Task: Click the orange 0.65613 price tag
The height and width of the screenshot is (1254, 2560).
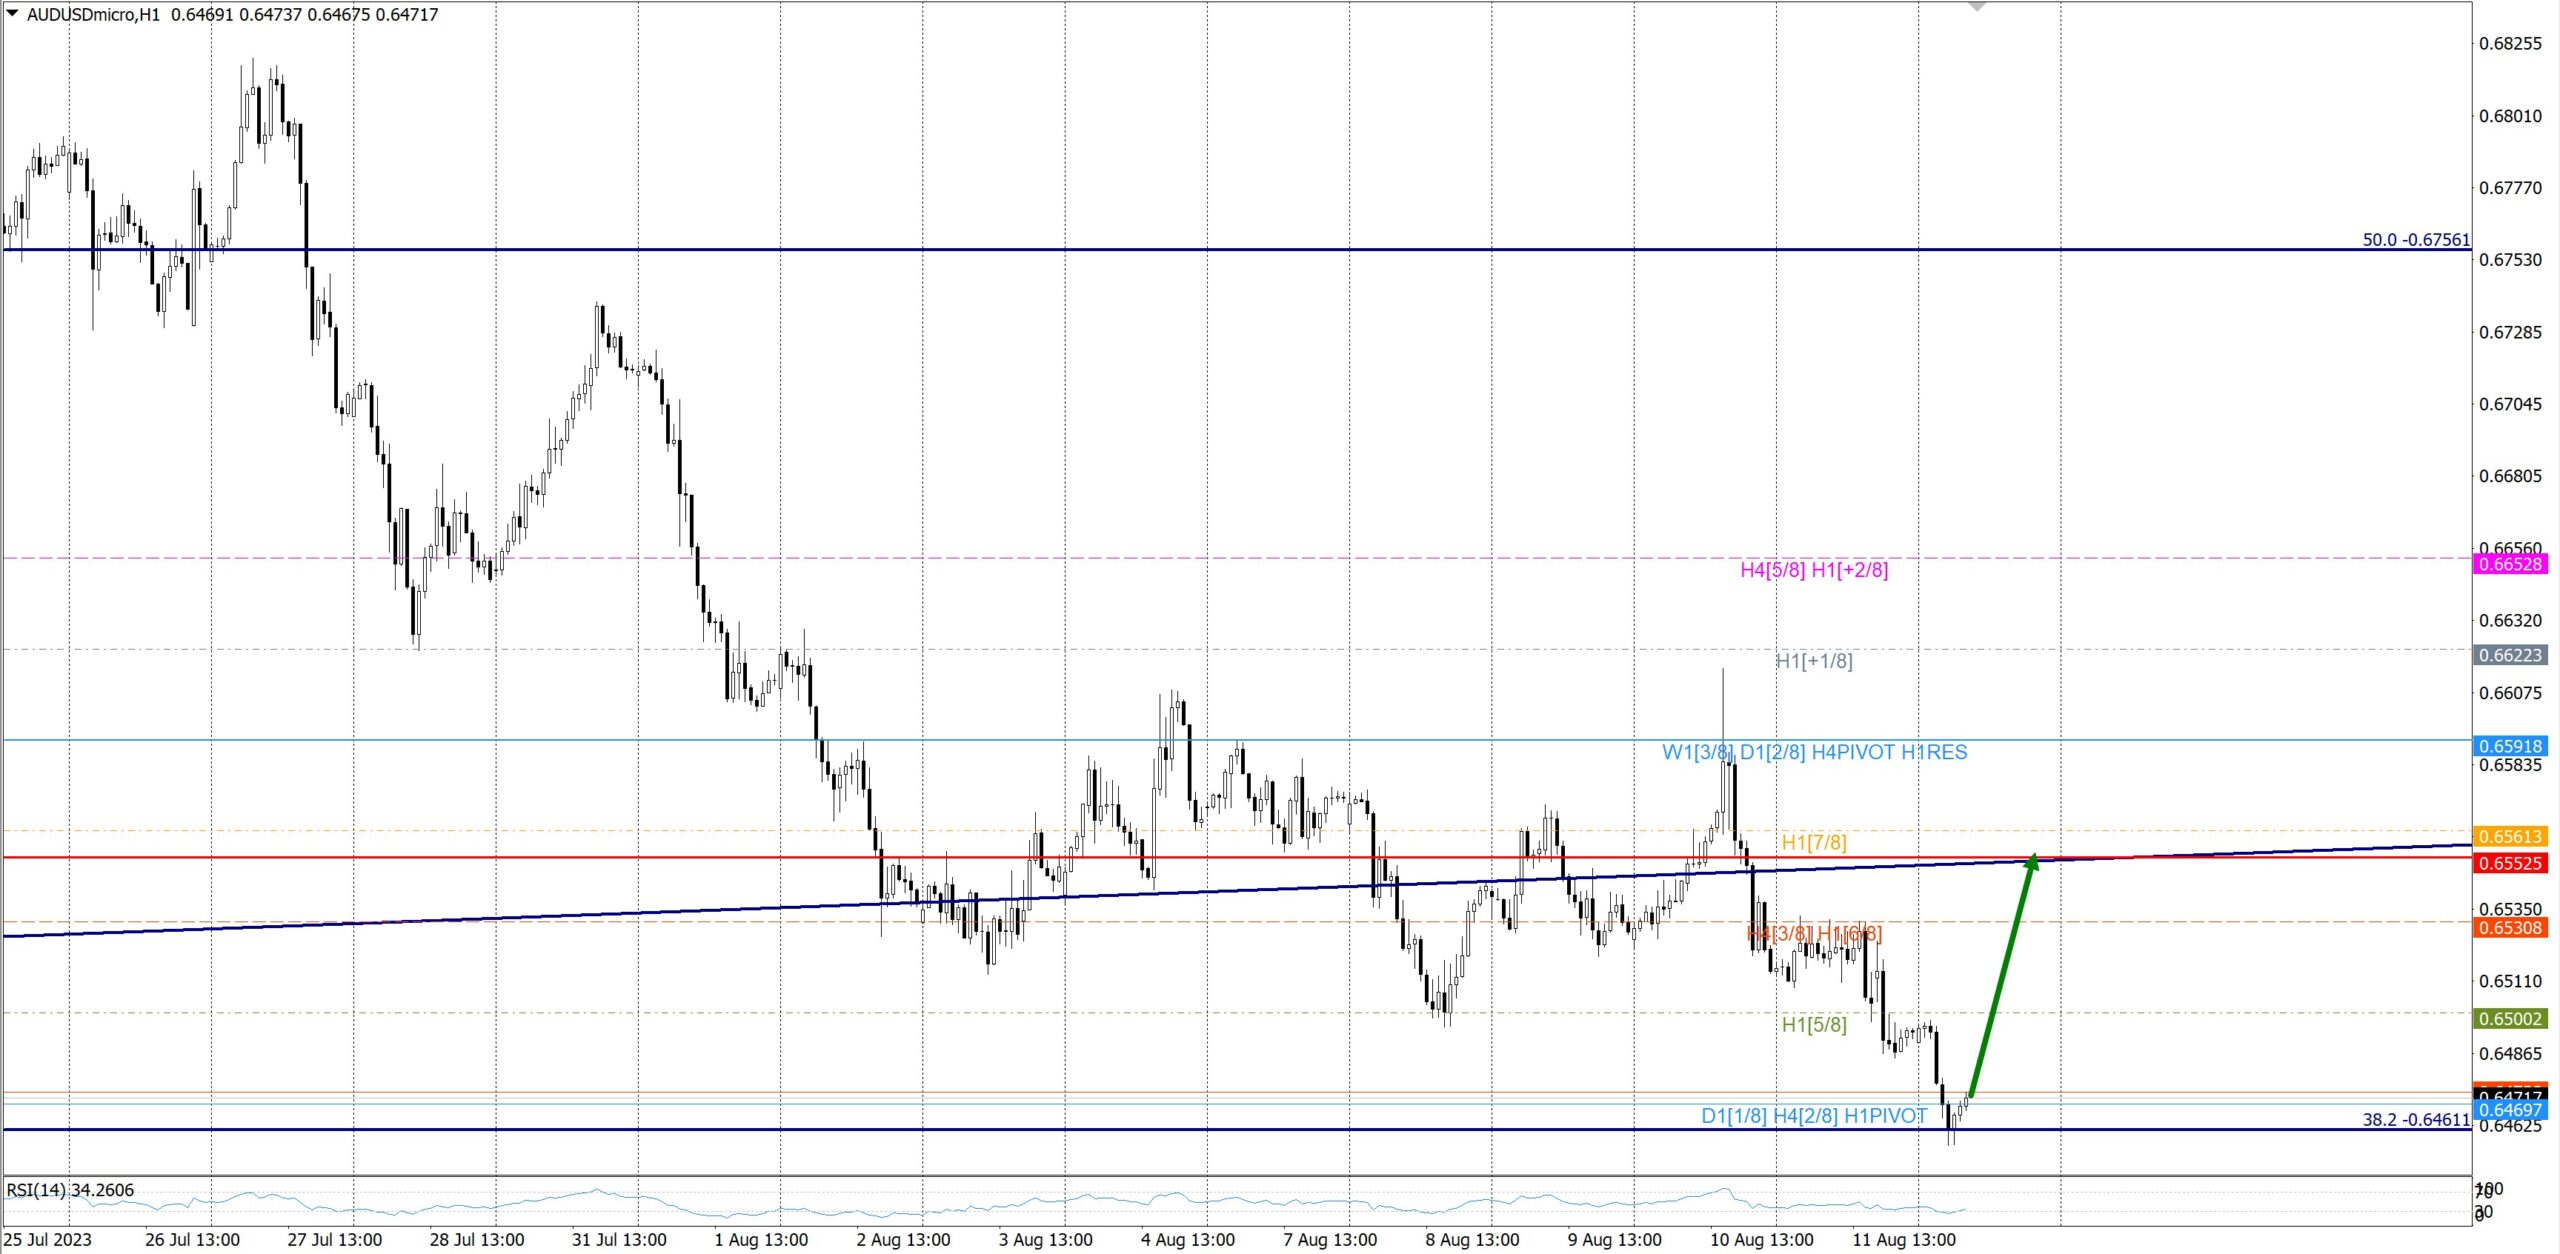Action: pyautogui.click(x=2510, y=836)
